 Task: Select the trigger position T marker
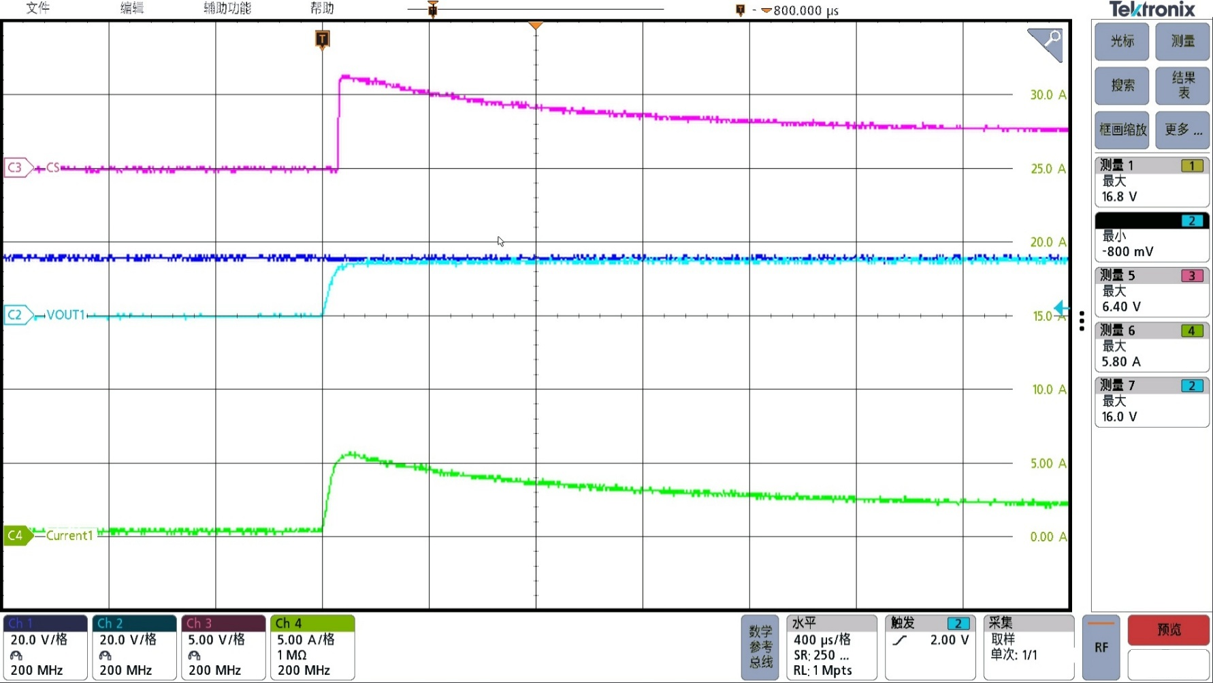click(322, 39)
